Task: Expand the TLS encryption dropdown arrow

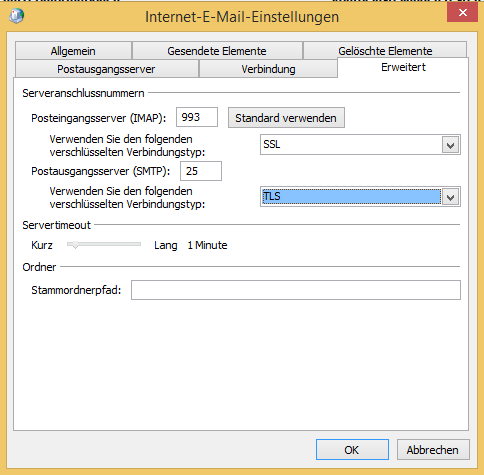Action: coord(451,197)
